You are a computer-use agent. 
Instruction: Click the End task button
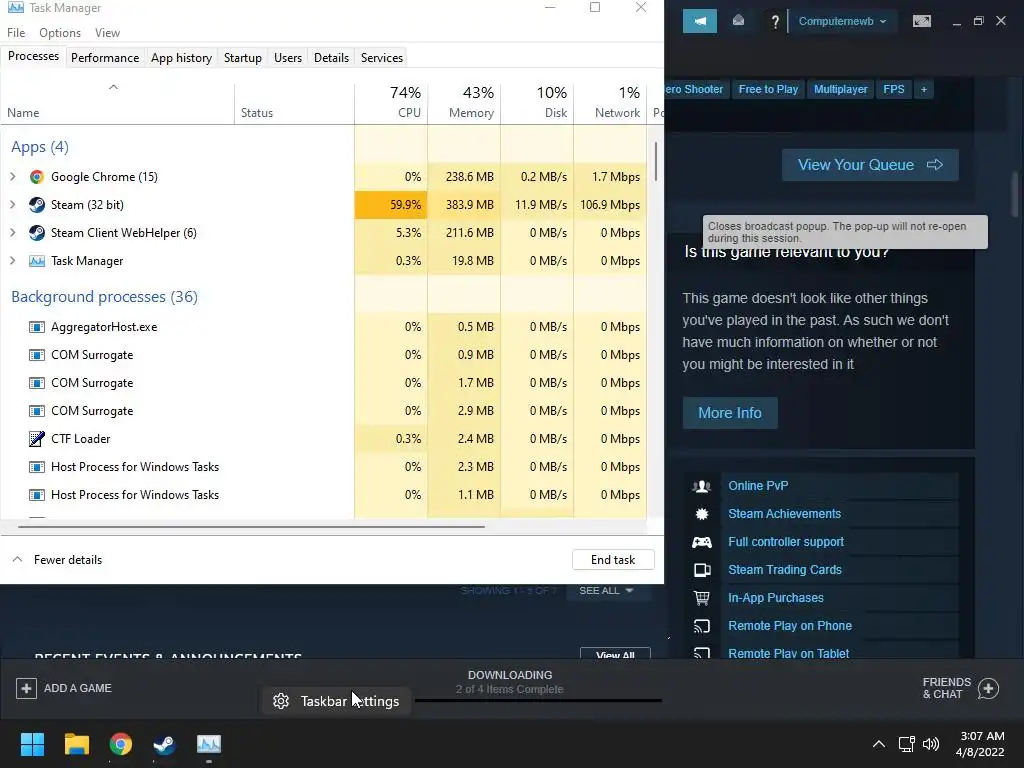tap(613, 560)
